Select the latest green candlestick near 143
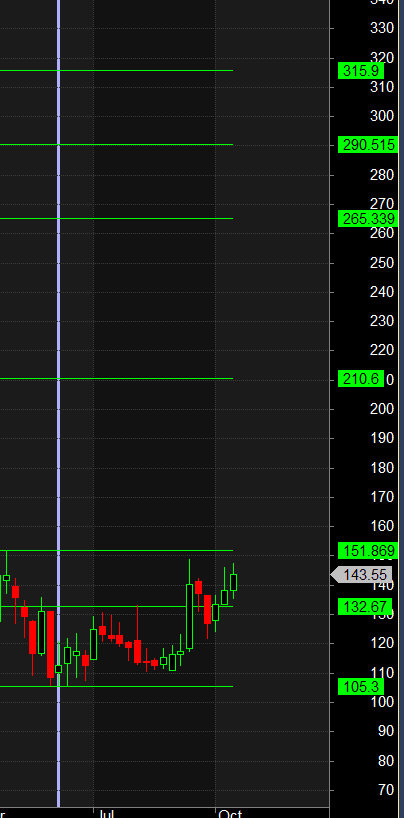 coord(233,582)
